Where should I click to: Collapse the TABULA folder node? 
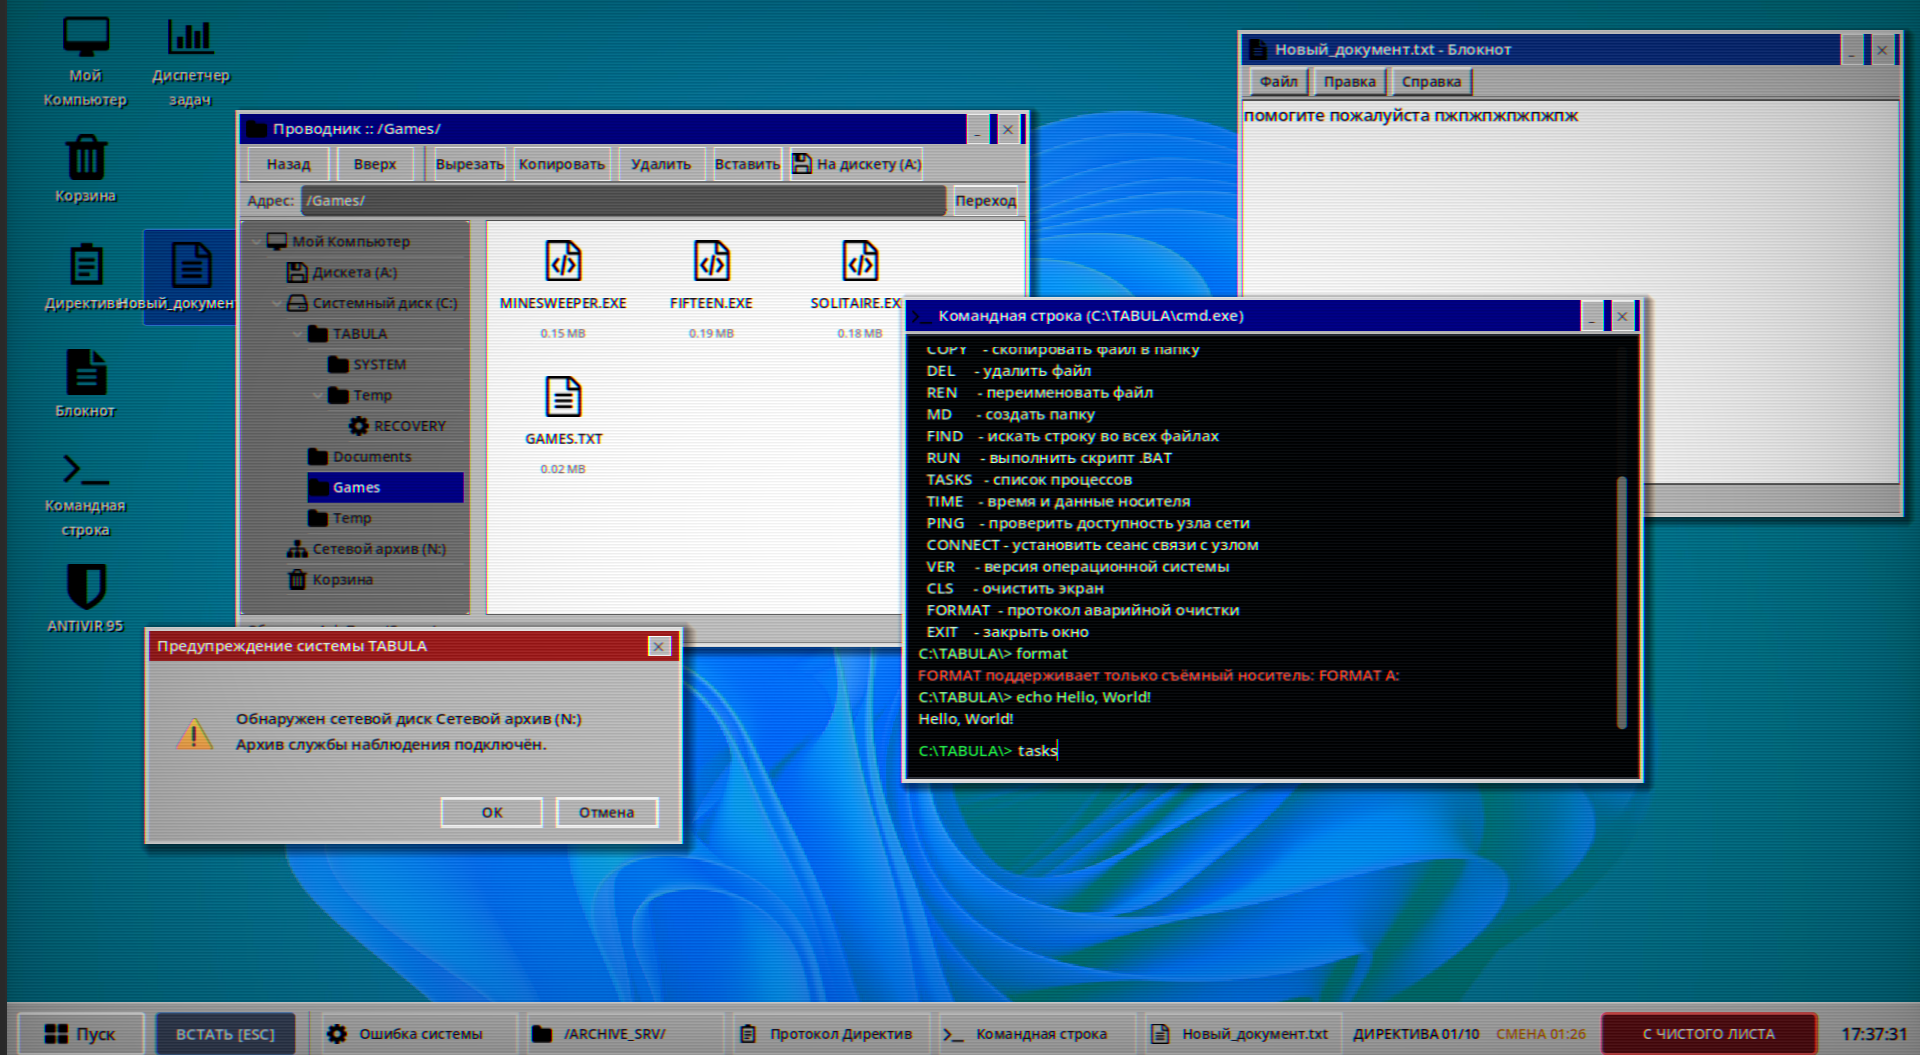click(x=297, y=334)
